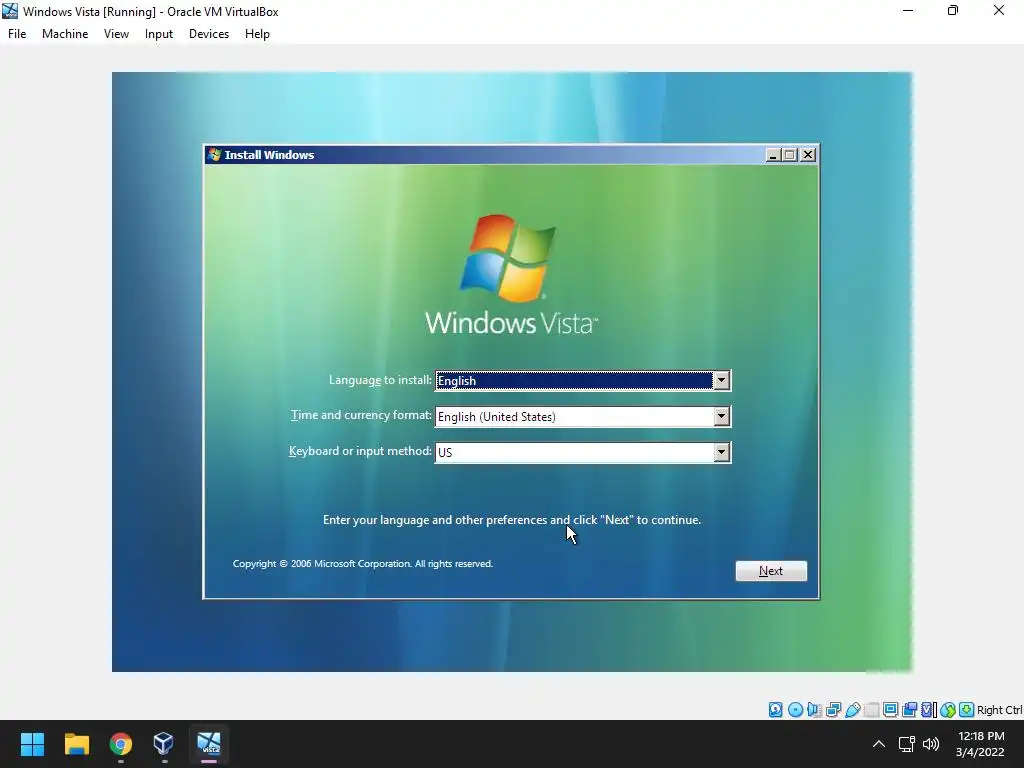Click the Right Ctrl host key label
Screen dimensions: 1024x768
click(1000, 710)
